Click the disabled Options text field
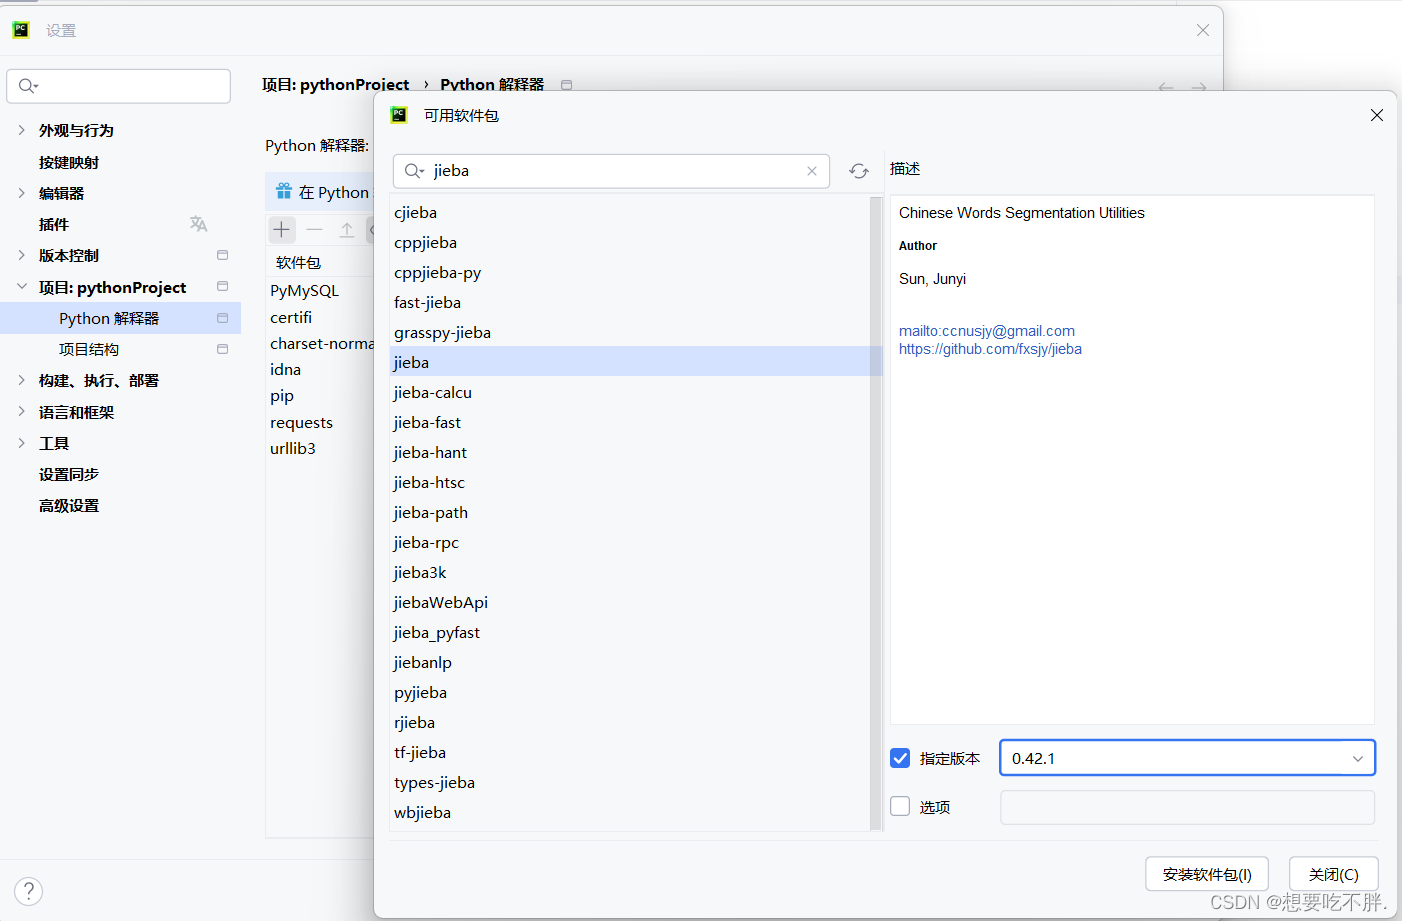Viewport: 1402px width, 921px height. 1187,807
